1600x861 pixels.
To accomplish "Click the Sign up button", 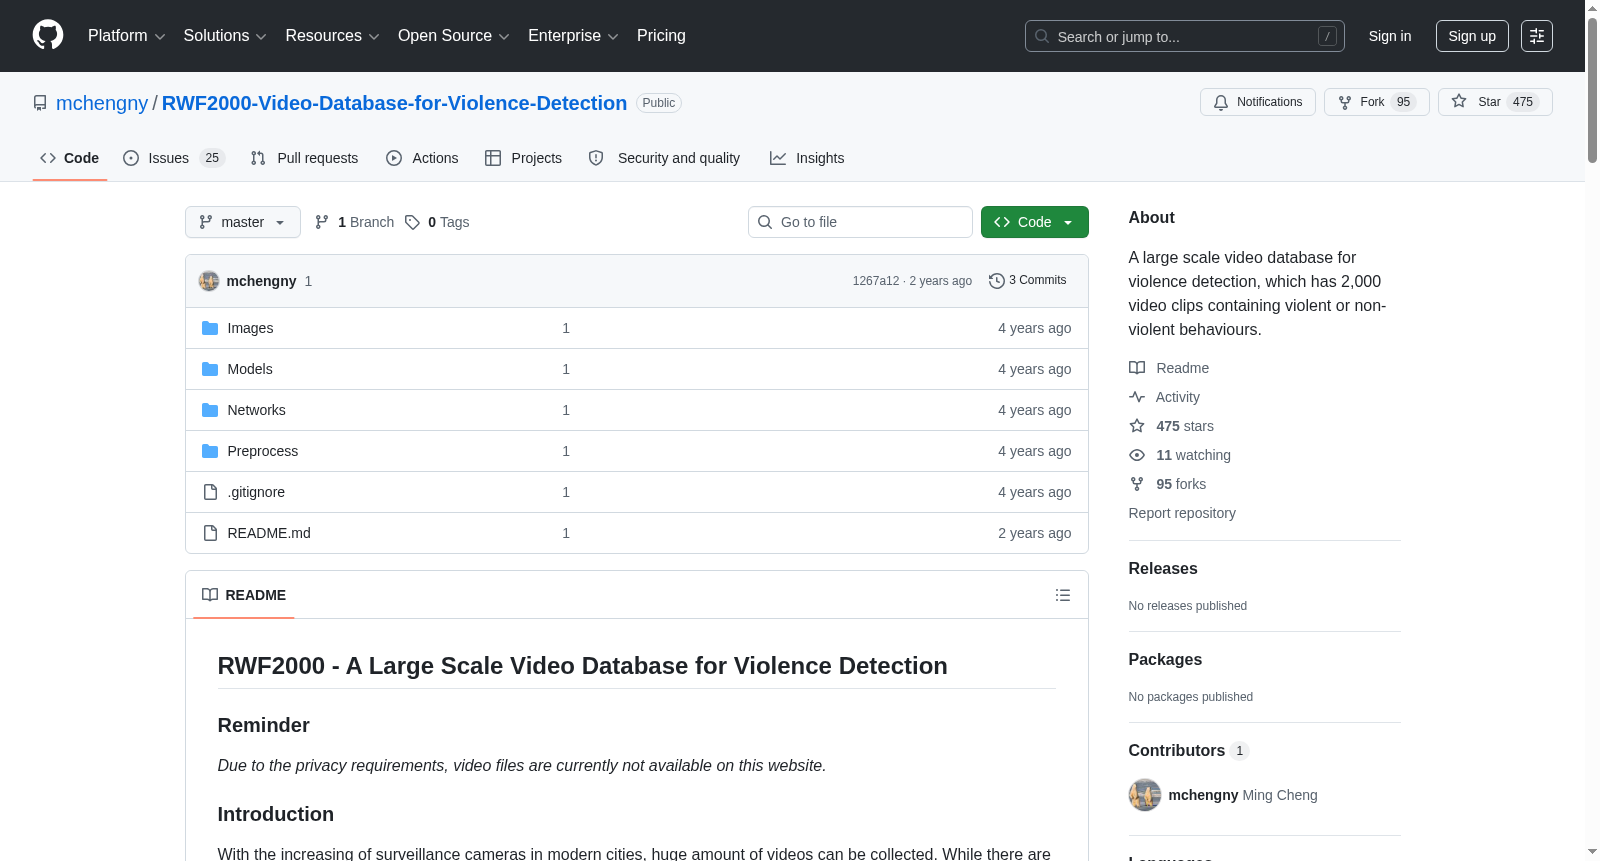I will click(1472, 36).
